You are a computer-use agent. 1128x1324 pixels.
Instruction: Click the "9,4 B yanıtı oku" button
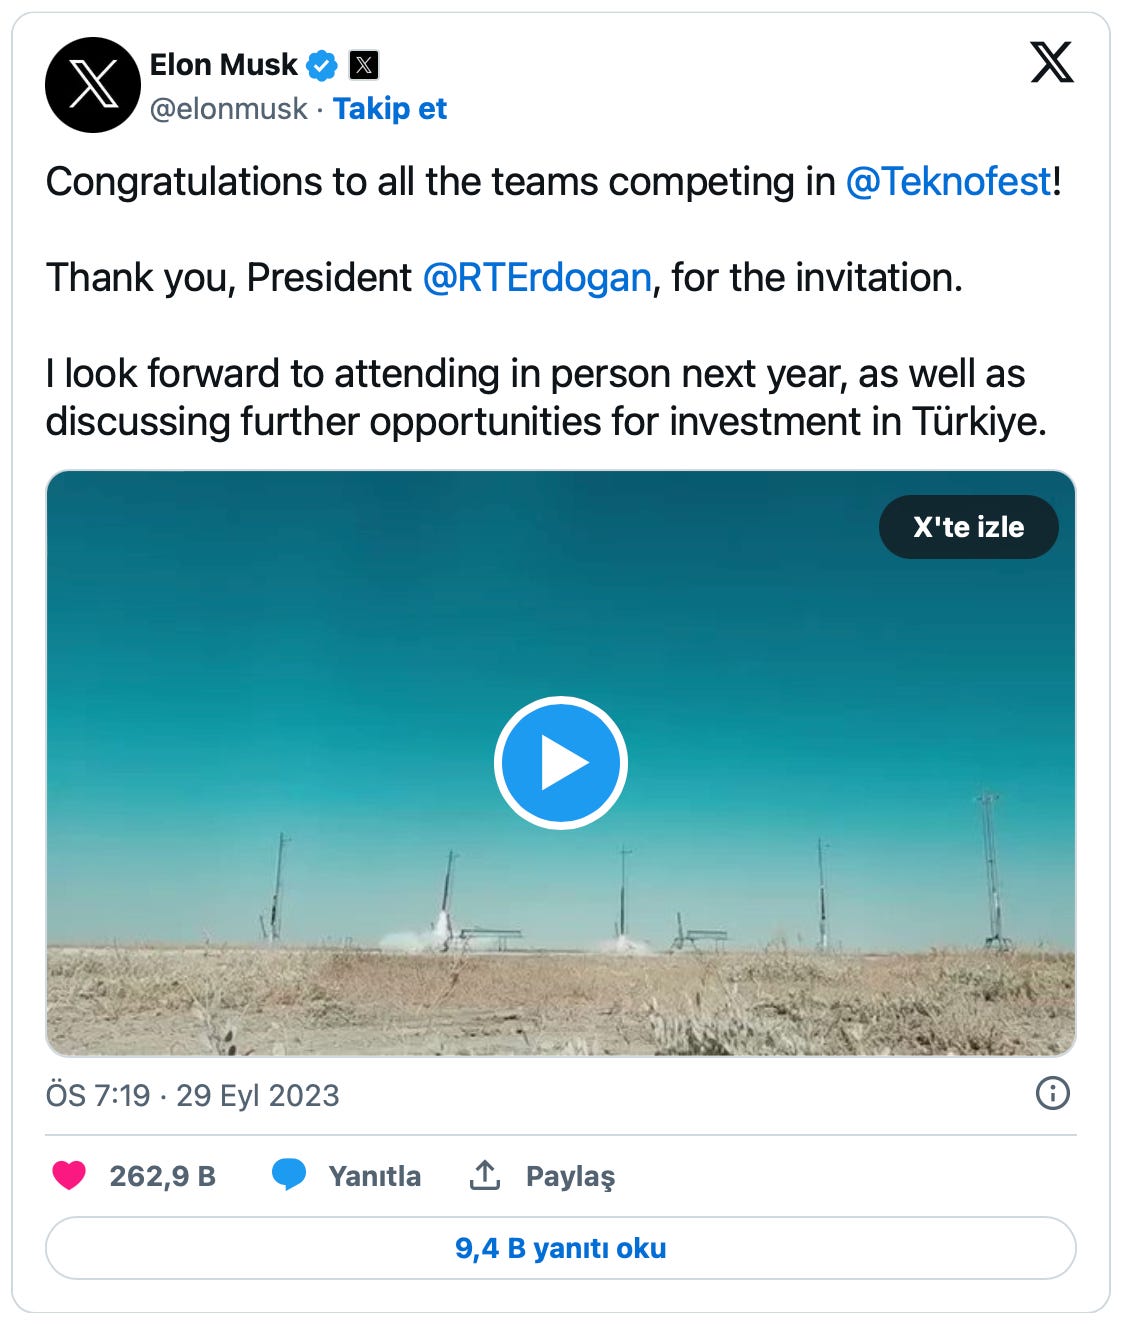pyautogui.click(x=561, y=1248)
